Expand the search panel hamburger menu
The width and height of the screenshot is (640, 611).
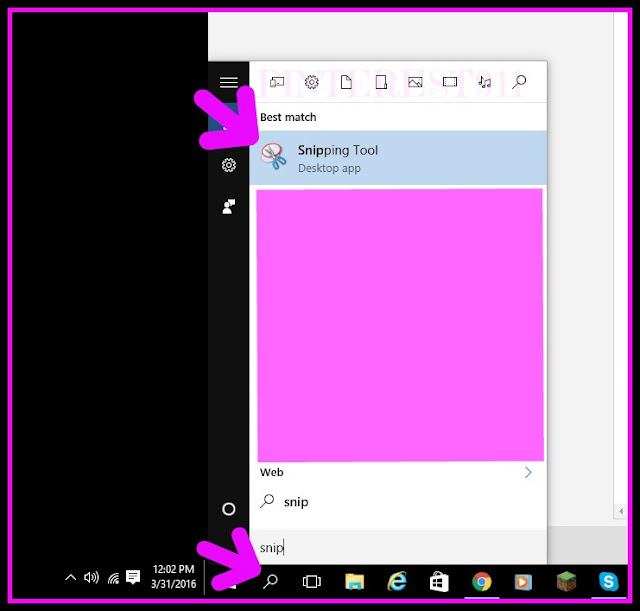pos(229,82)
